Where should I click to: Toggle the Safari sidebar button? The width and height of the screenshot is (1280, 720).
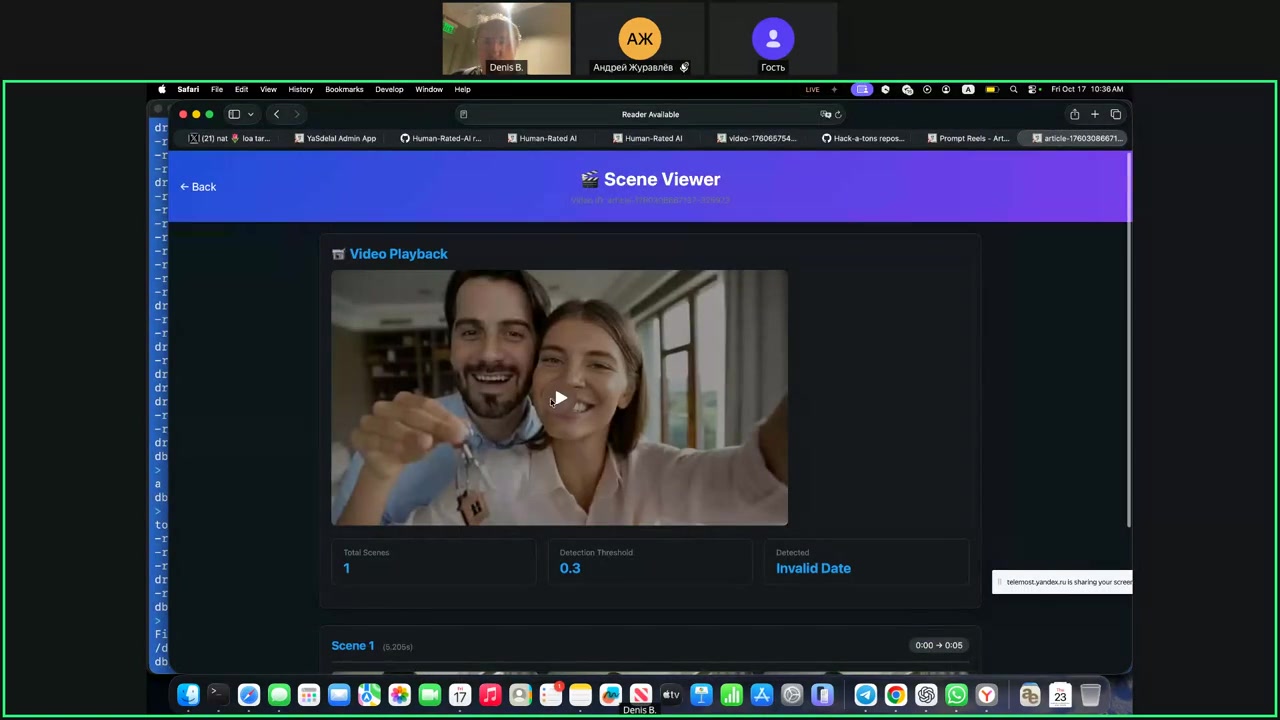234,114
